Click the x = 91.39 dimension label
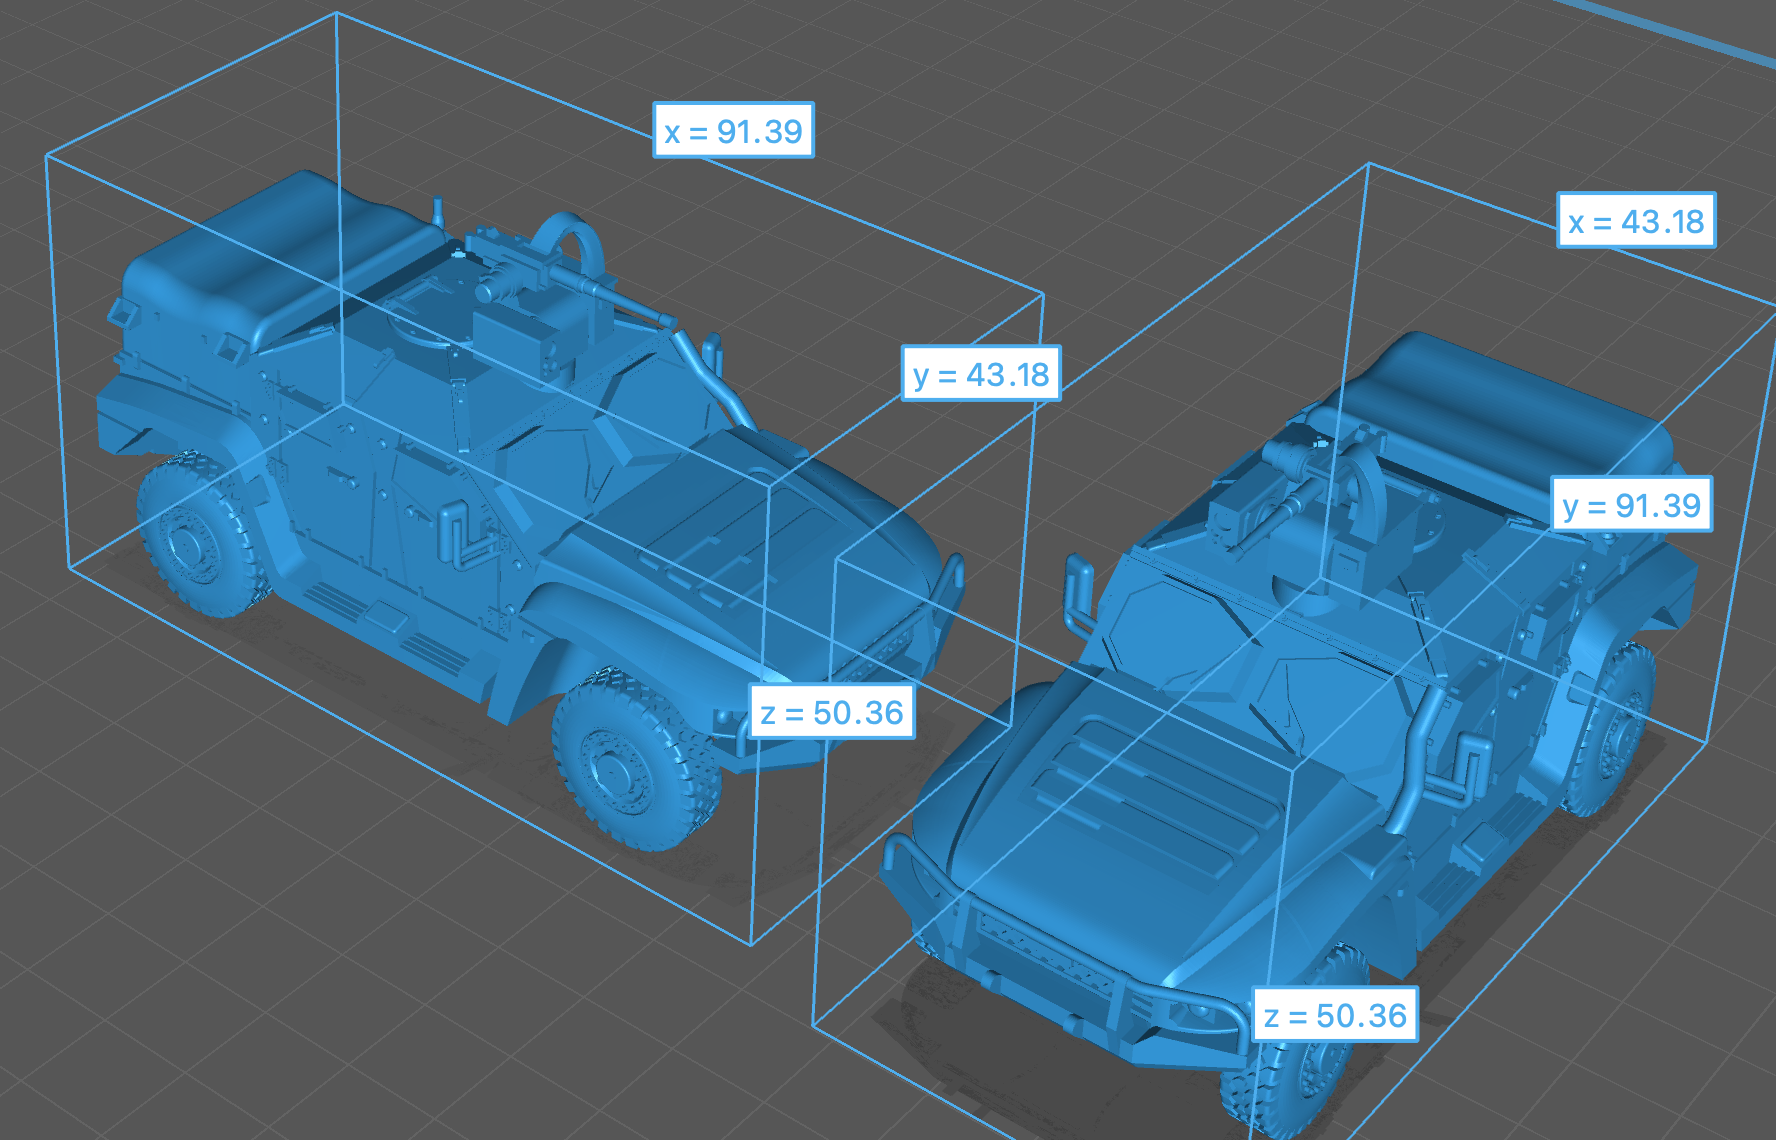Viewport: 1776px width, 1140px height. tap(733, 130)
